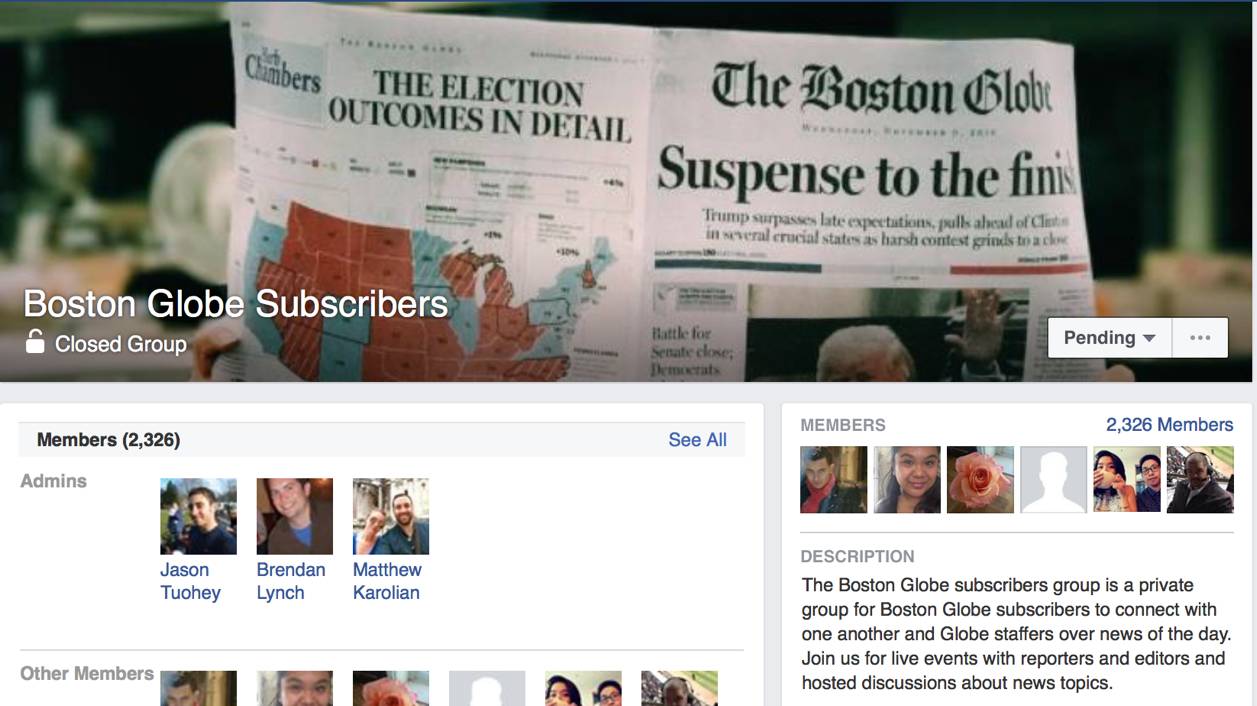The height and width of the screenshot is (706, 1257).
Task: Select blank silhouette avatar under Other Members
Action: [486, 688]
